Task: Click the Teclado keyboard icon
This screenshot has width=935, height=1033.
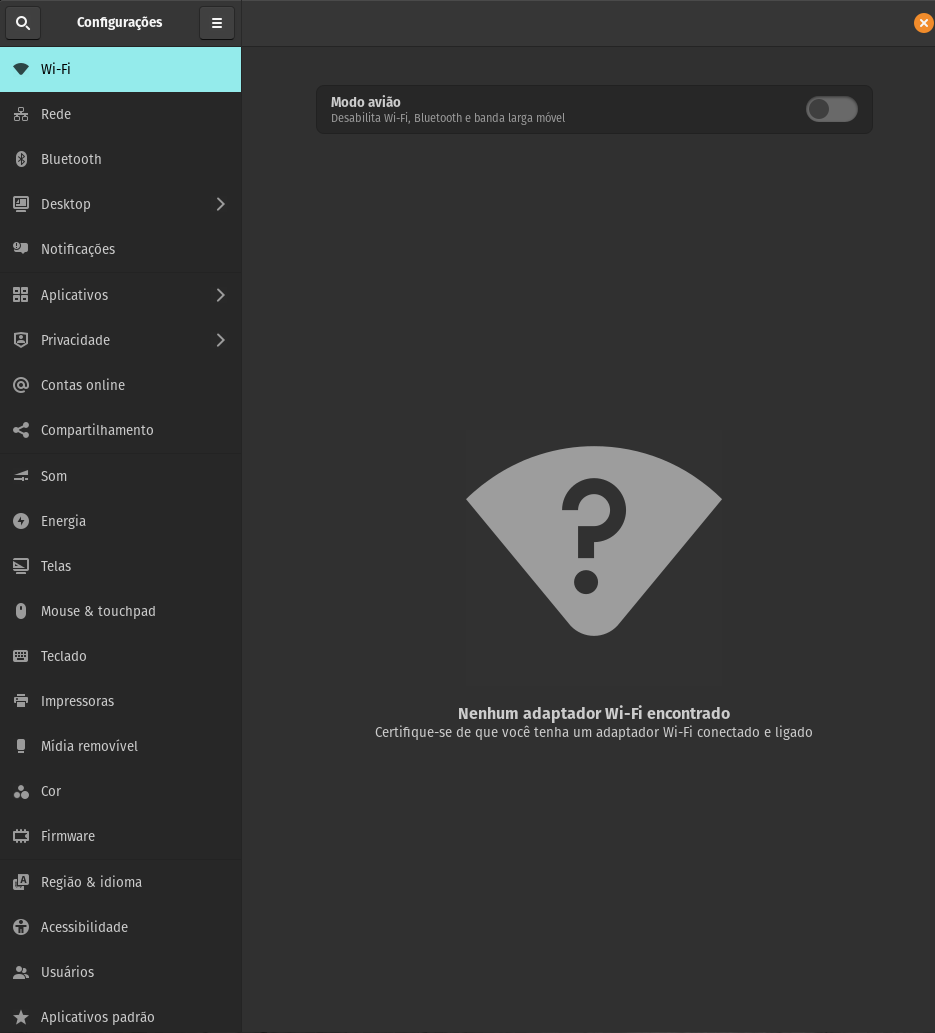Action: (21, 656)
